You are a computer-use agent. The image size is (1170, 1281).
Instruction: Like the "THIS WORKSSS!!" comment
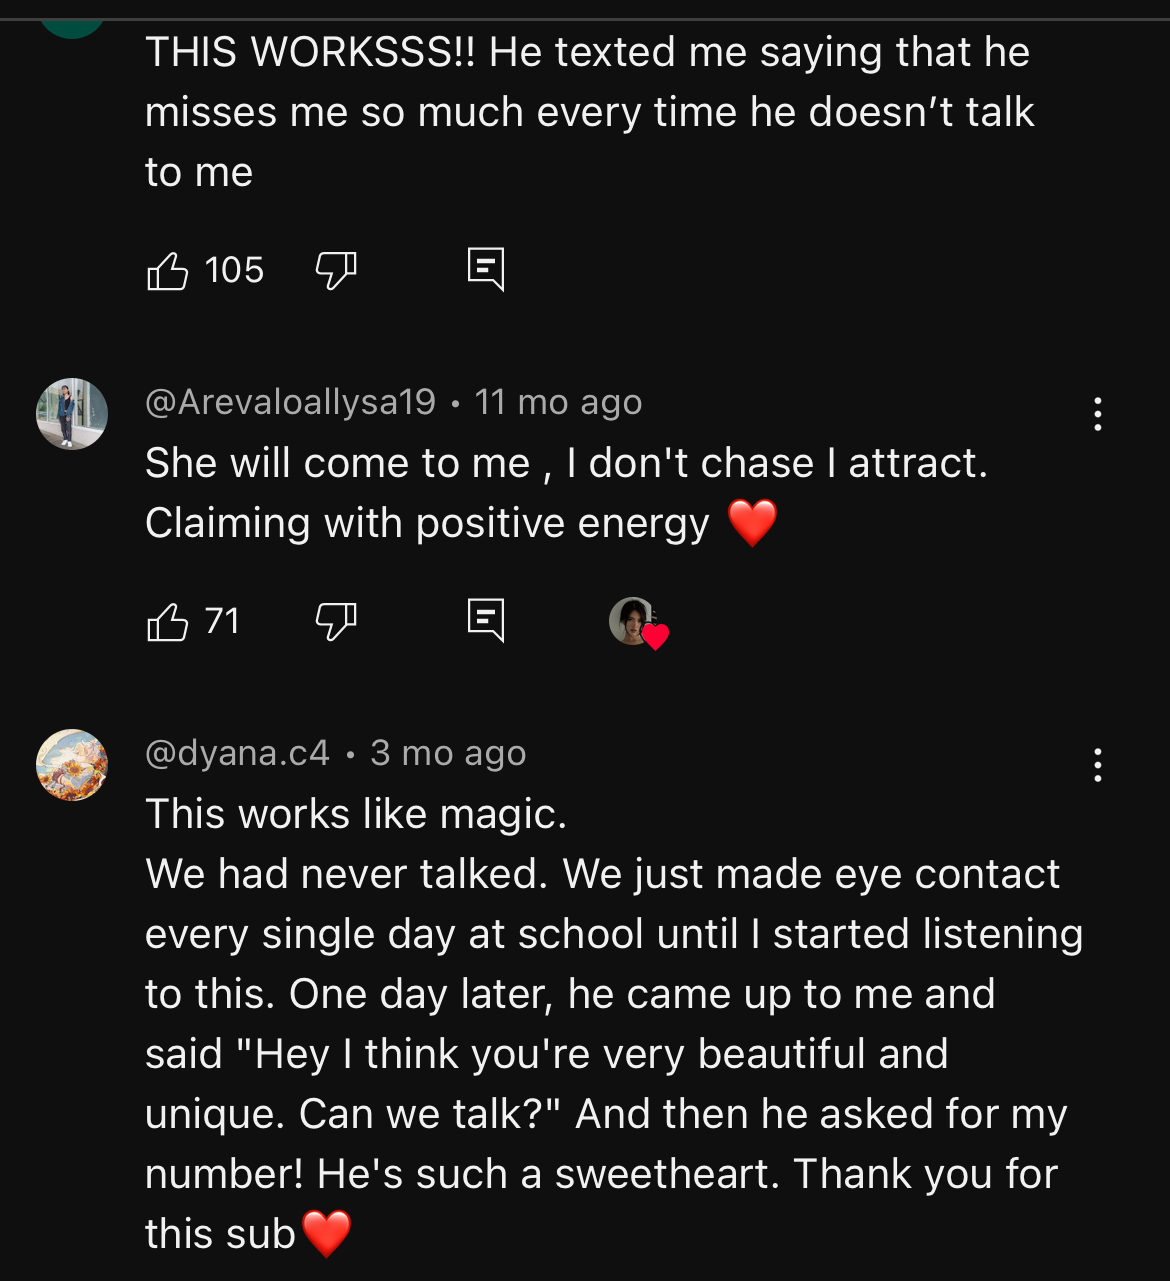[x=168, y=270]
